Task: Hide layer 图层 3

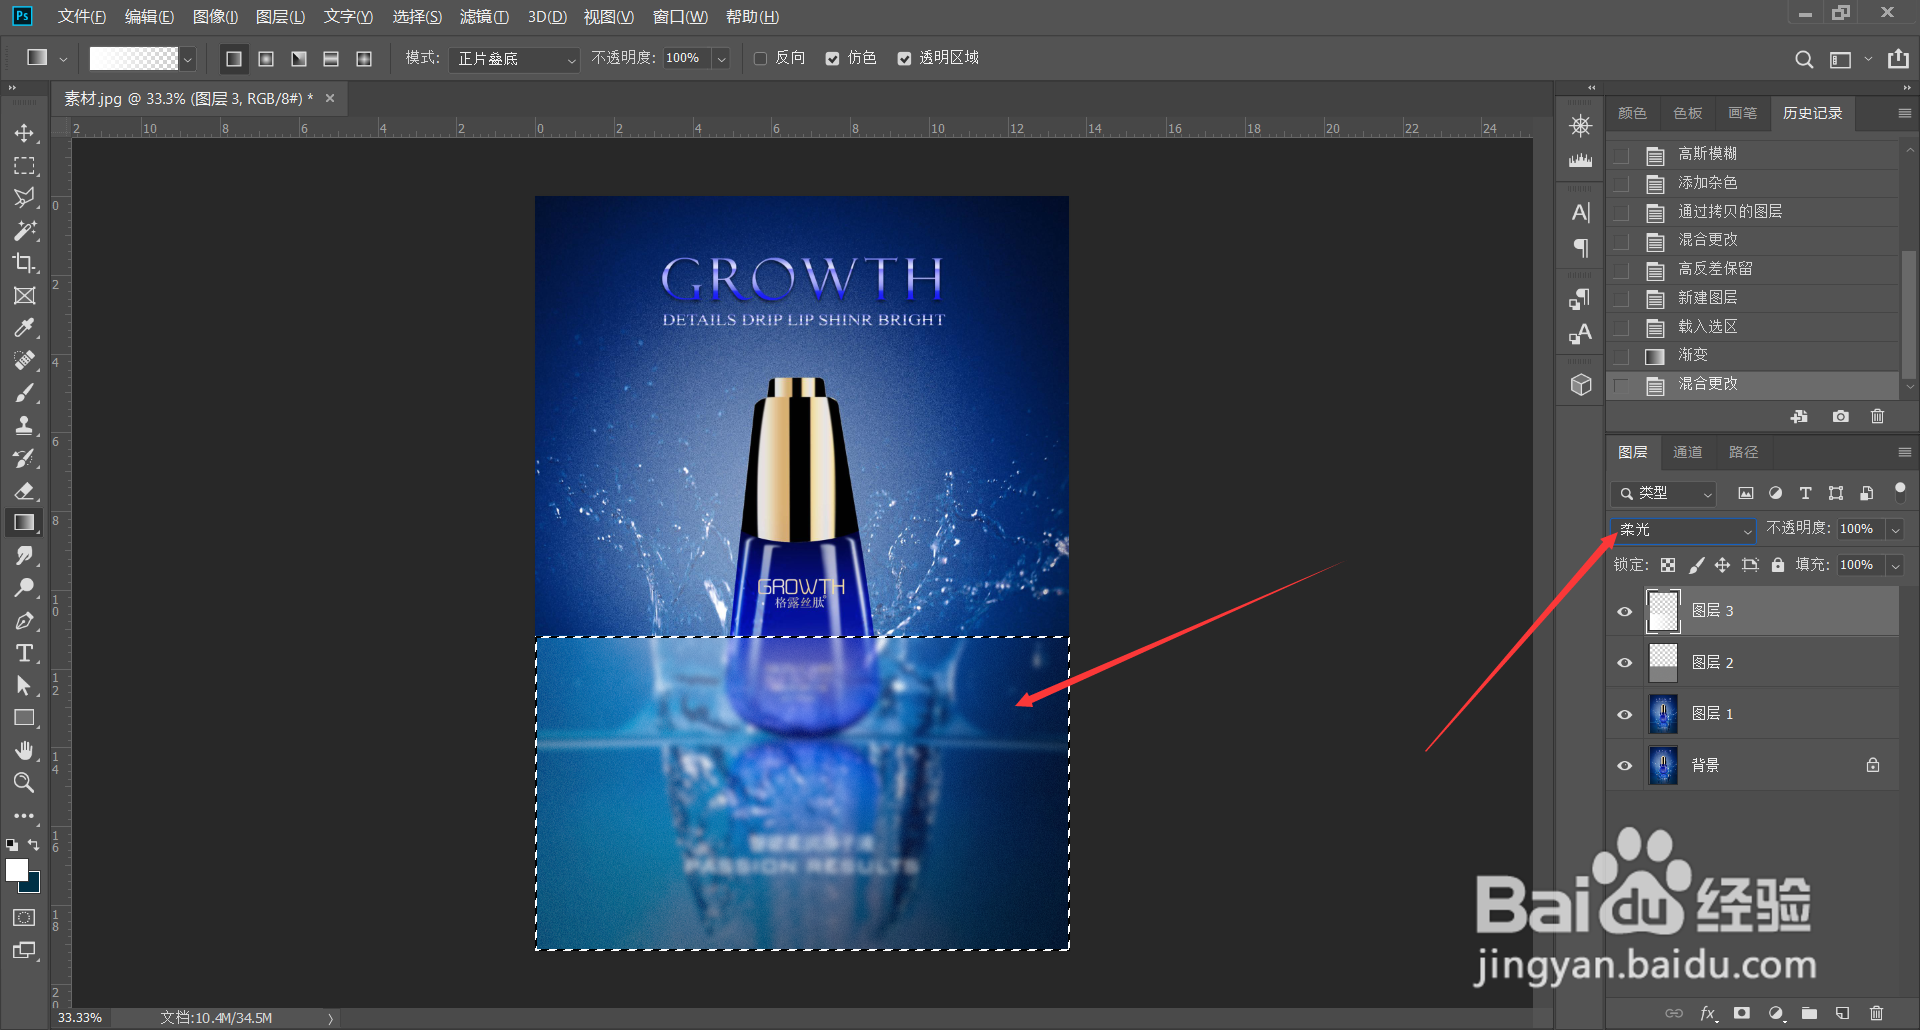Action: 1624,611
